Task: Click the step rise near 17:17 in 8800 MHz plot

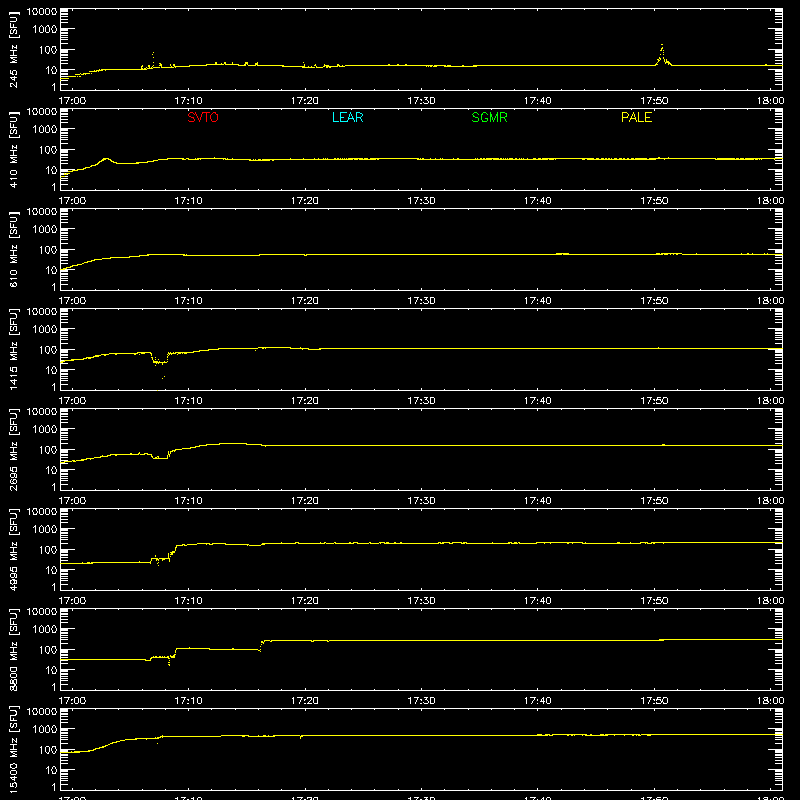Action: (x=262, y=644)
